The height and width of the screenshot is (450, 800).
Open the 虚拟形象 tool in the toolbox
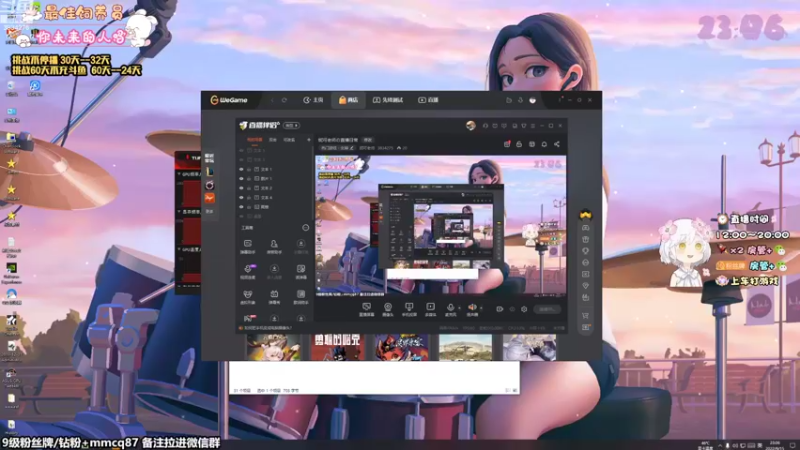point(247,296)
